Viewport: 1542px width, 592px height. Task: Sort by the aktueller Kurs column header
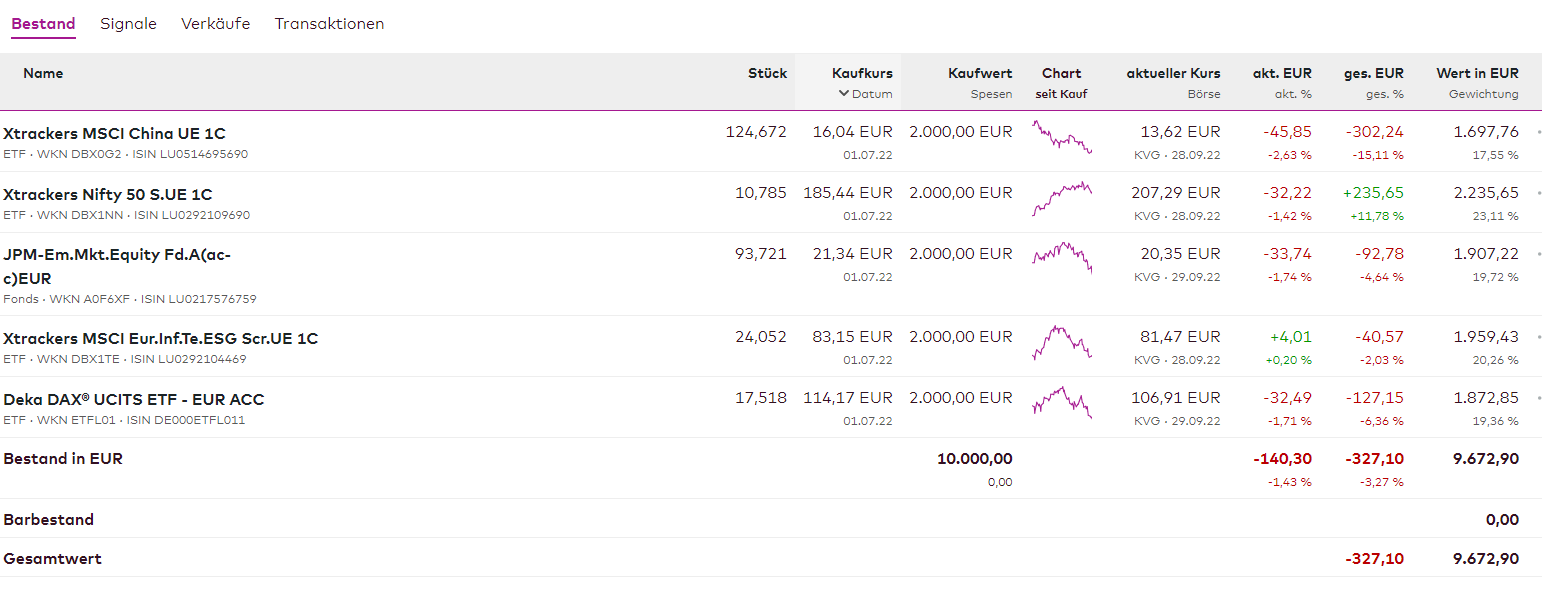pyautogui.click(x=1173, y=73)
